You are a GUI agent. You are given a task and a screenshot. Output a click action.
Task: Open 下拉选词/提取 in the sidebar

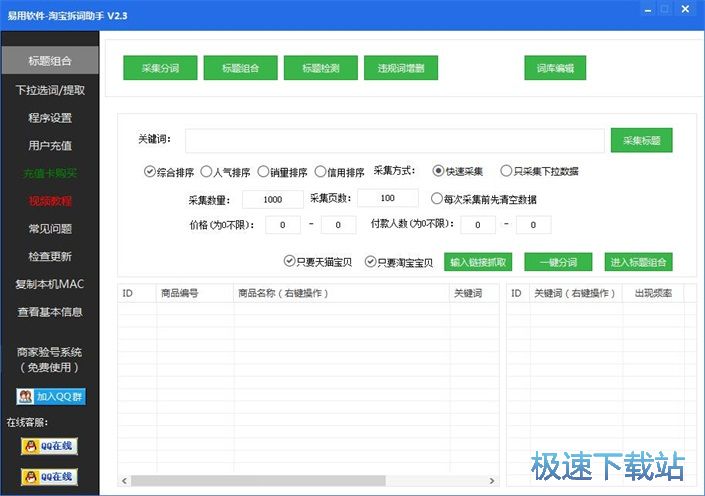(49, 90)
